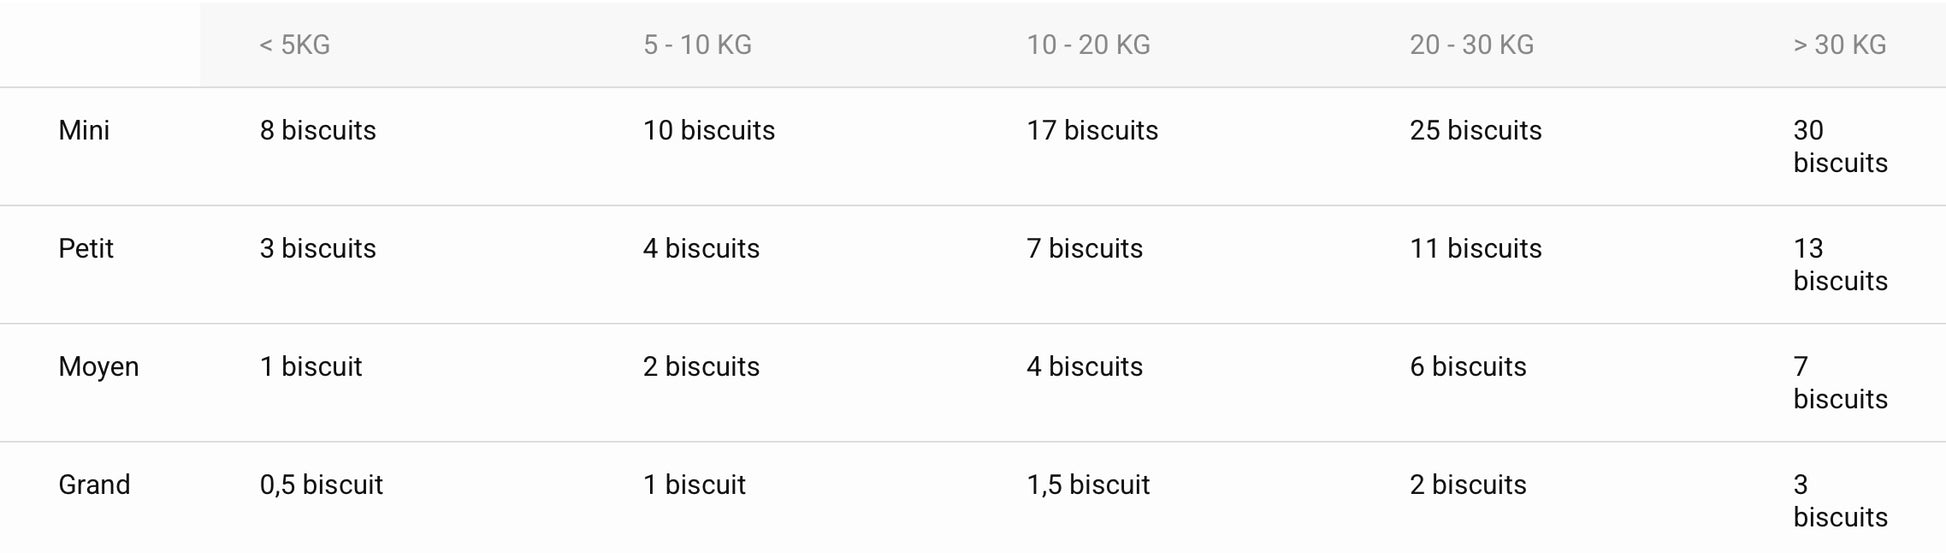Click the "13 biscuits" cell in Petit row
The width and height of the screenshot is (1946, 553).
click(x=1840, y=264)
